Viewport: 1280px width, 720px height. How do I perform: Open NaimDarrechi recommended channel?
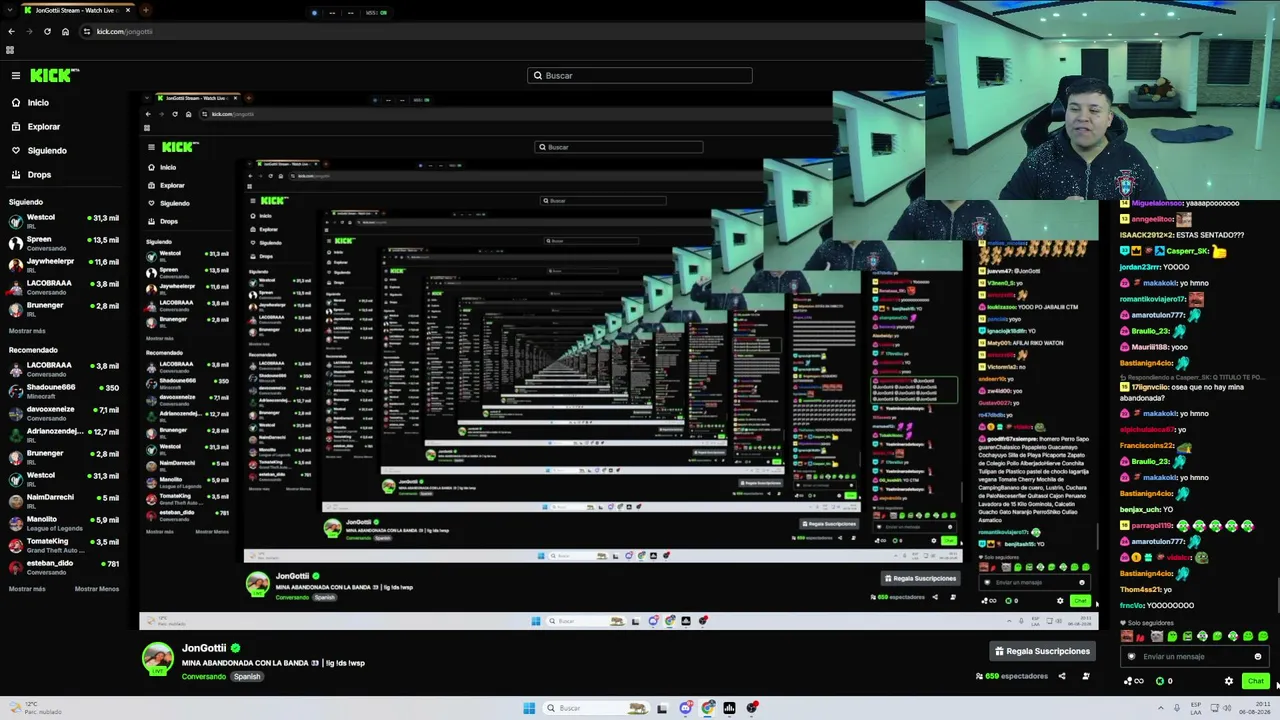[64, 501]
